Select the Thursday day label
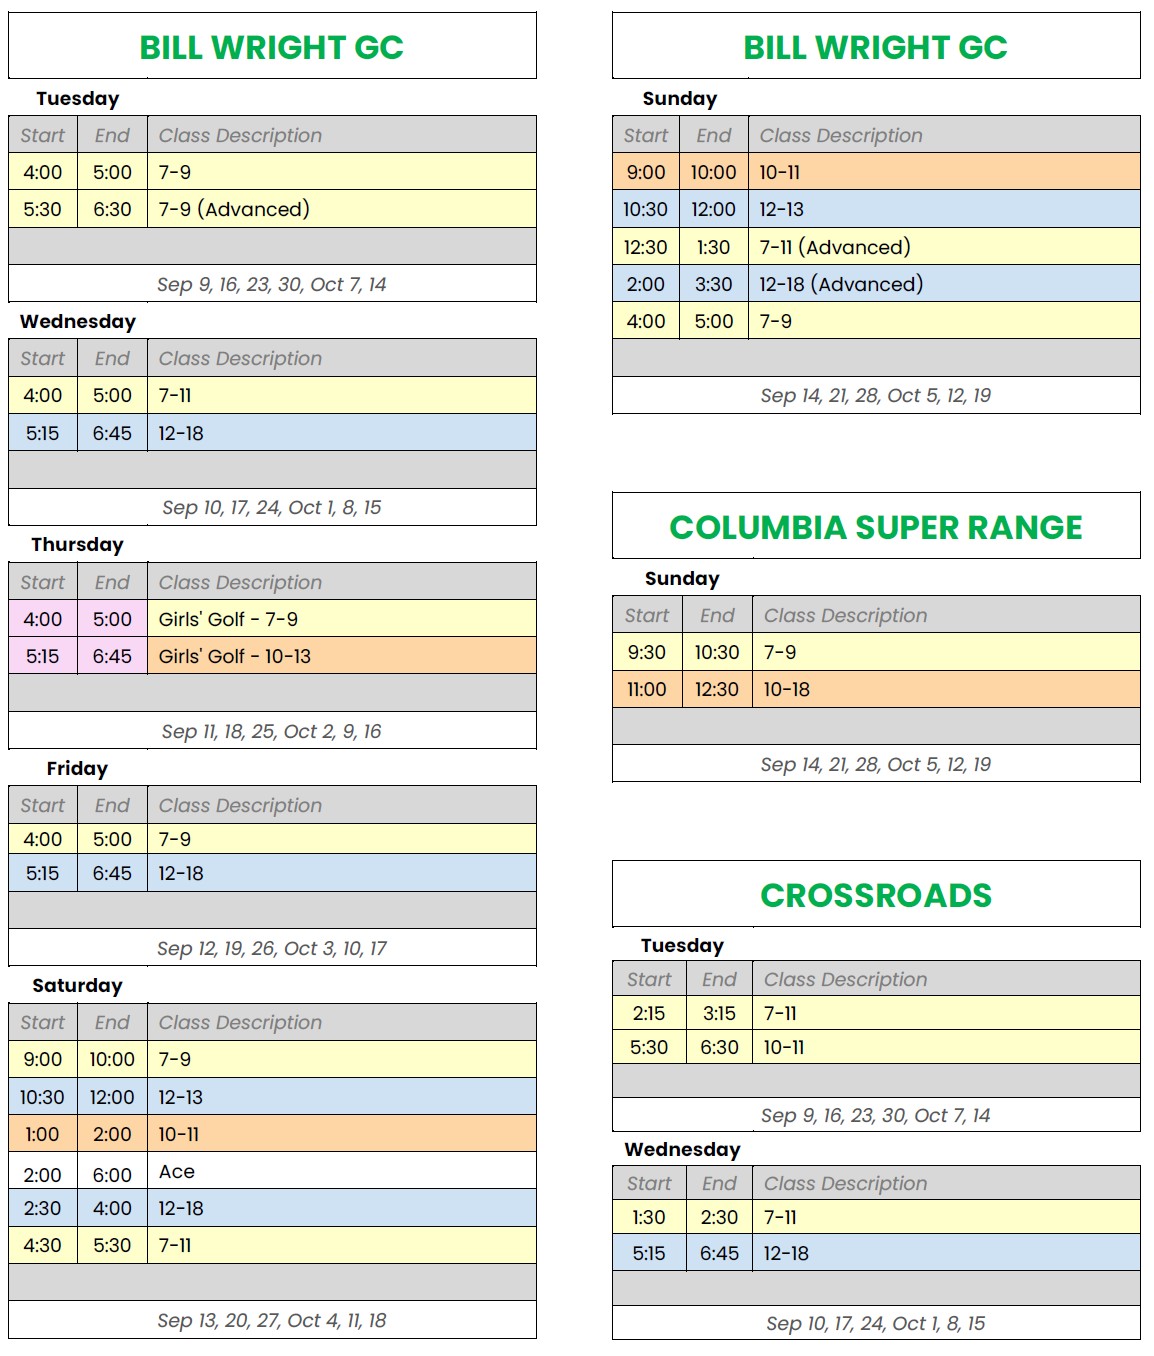The height and width of the screenshot is (1356, 1154). click(77, 545)
